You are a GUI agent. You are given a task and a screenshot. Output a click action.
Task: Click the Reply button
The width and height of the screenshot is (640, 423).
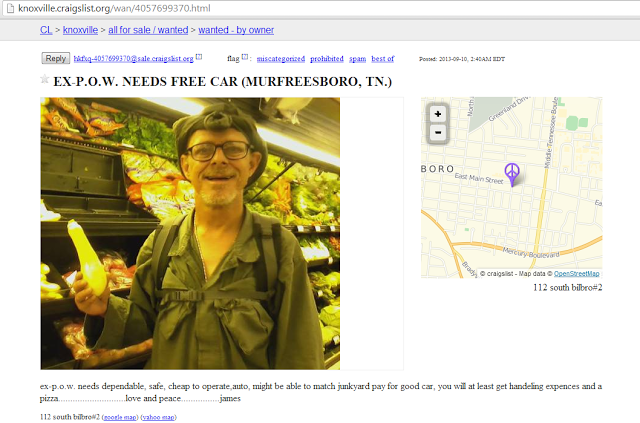[56, 58]
